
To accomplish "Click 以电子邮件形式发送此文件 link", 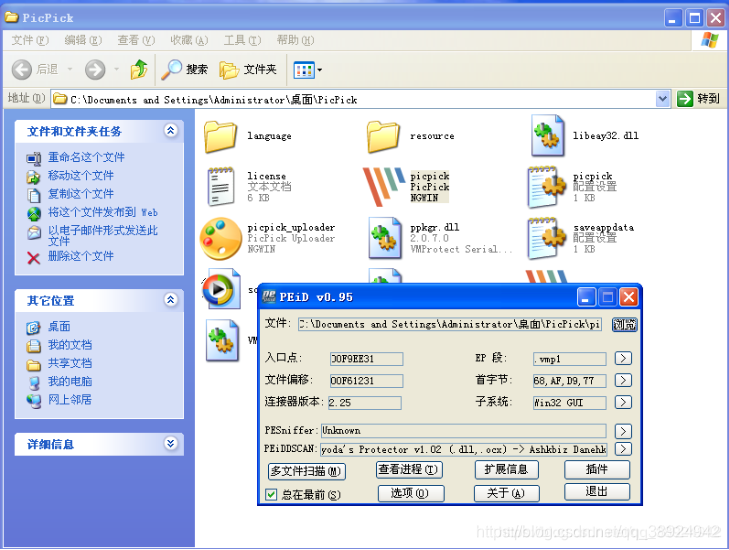I will click(x=103, y=236).
